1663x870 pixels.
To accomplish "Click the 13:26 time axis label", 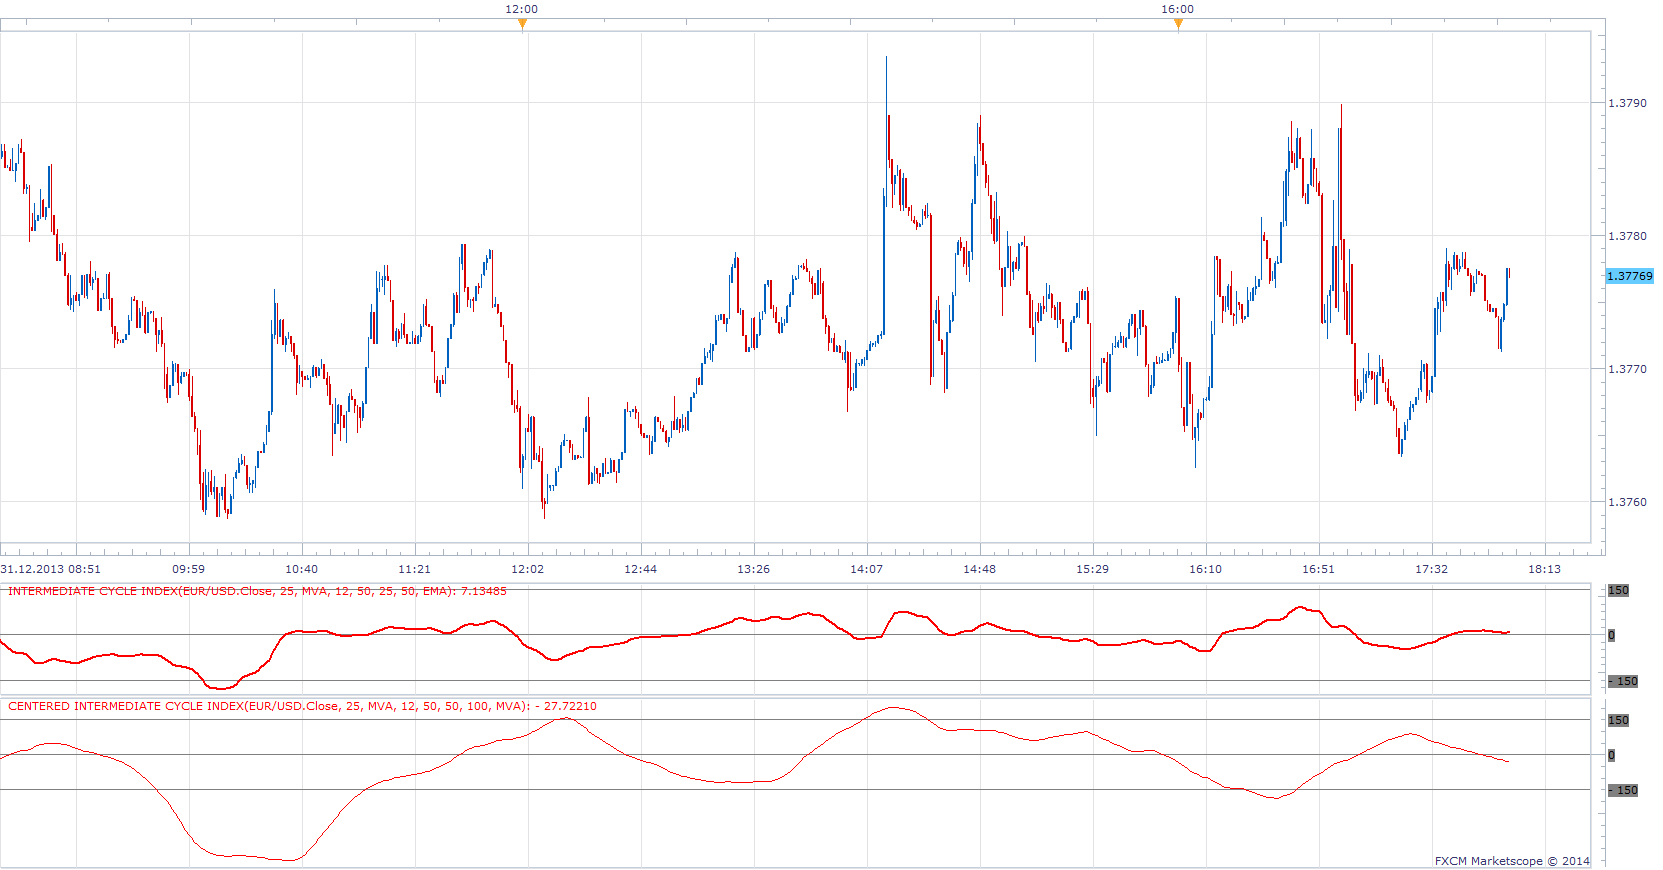I will 754,569.
